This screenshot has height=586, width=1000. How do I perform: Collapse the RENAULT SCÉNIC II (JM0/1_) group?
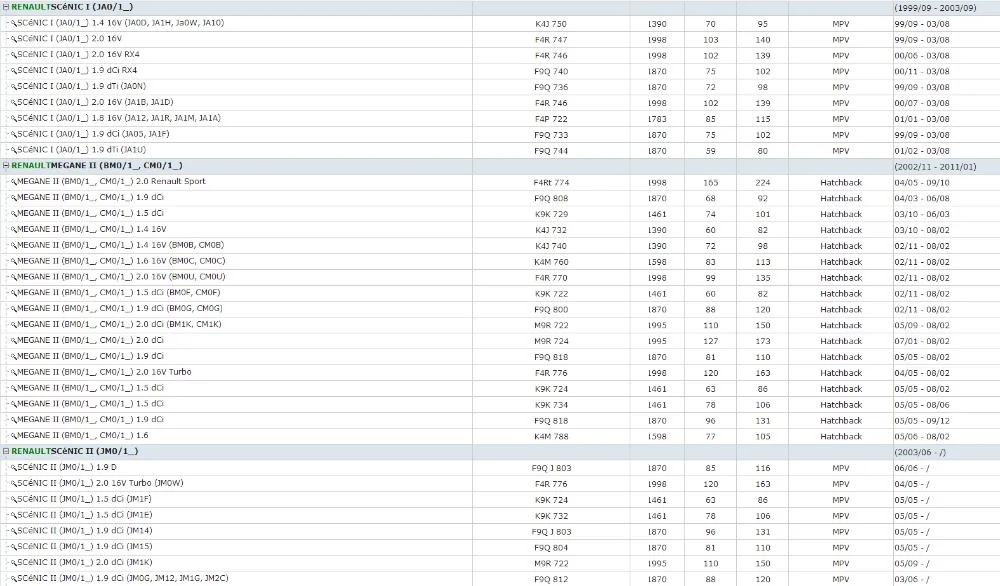click(x=6, y=451)
